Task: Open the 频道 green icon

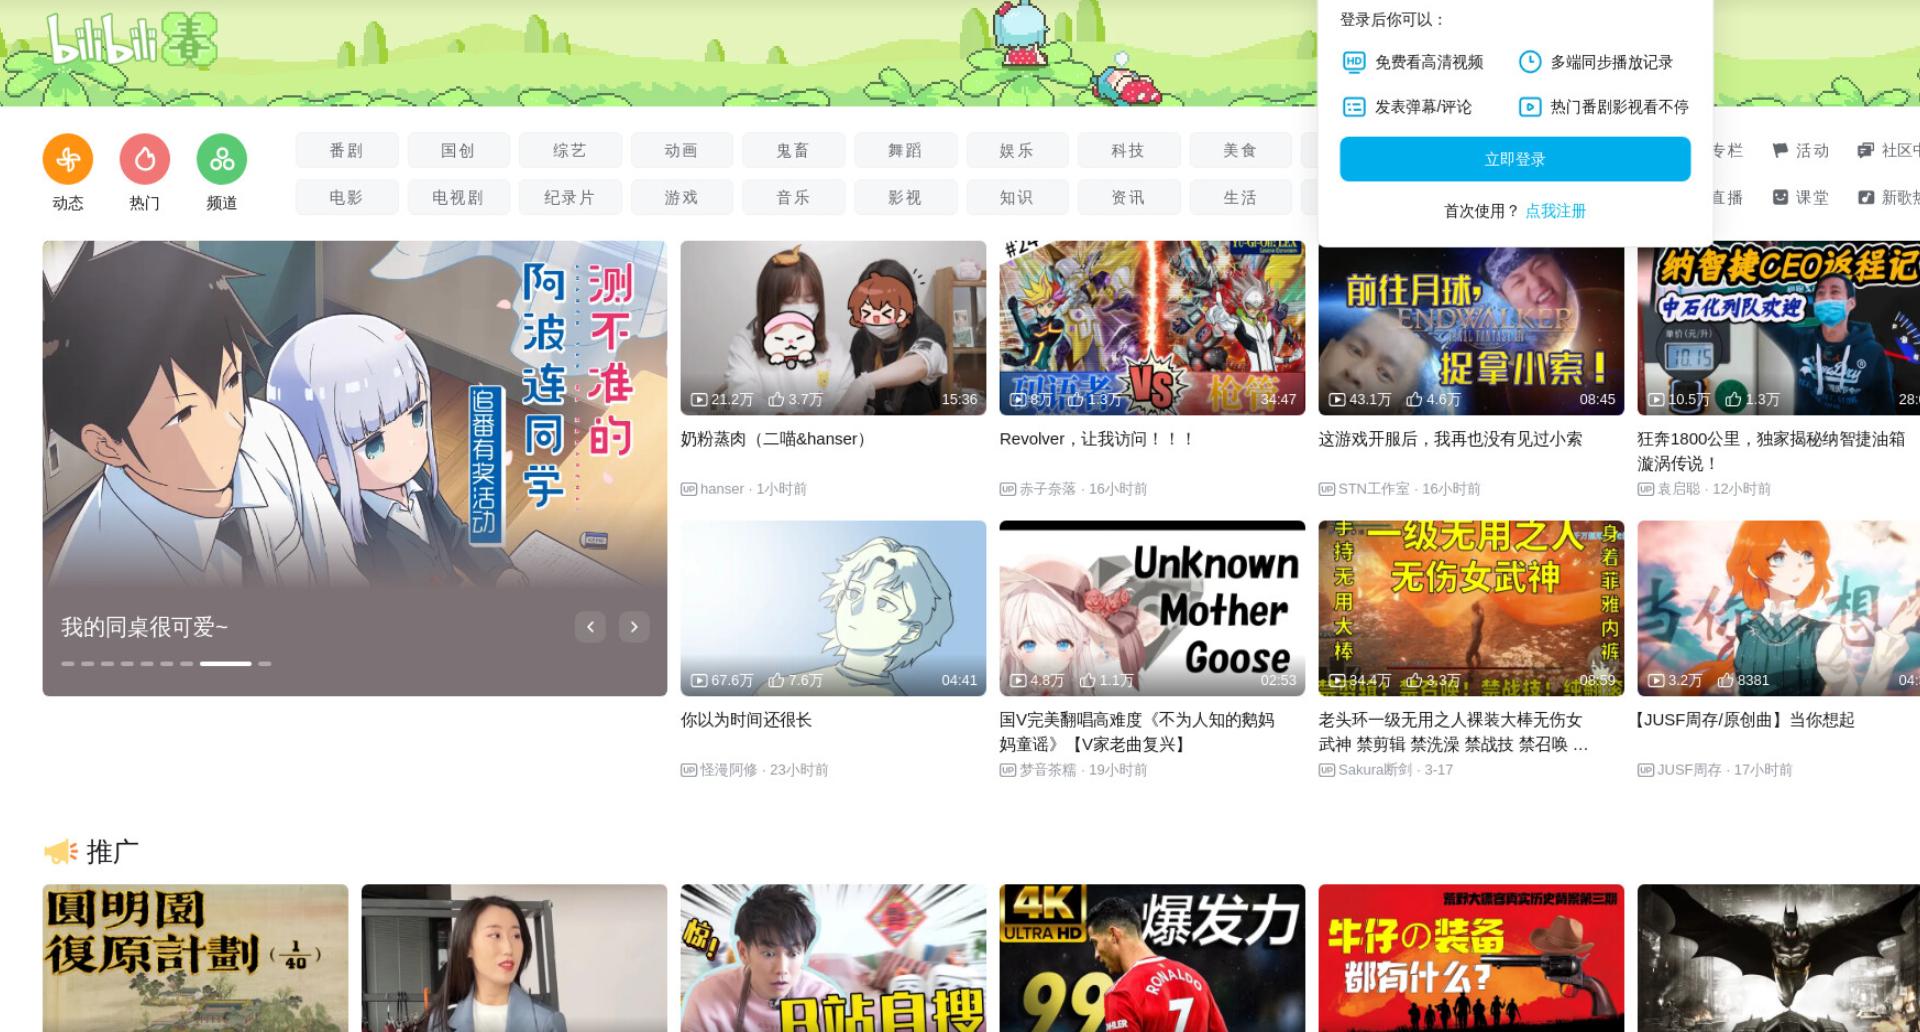Action: tap(222, 159)
